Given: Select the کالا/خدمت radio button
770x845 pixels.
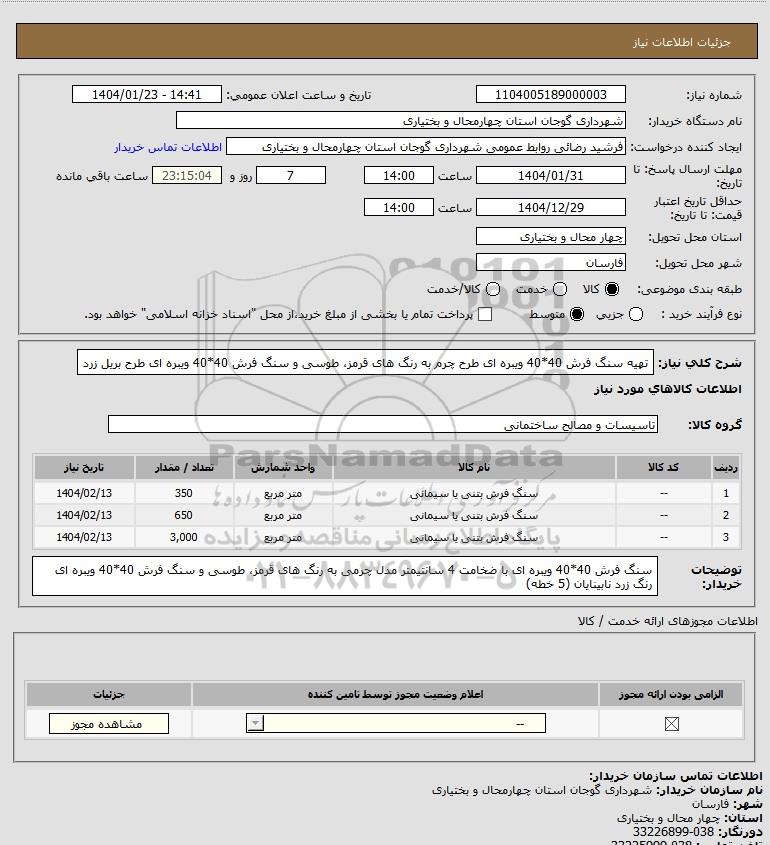Looking at the screenshot, I should 492,289.
